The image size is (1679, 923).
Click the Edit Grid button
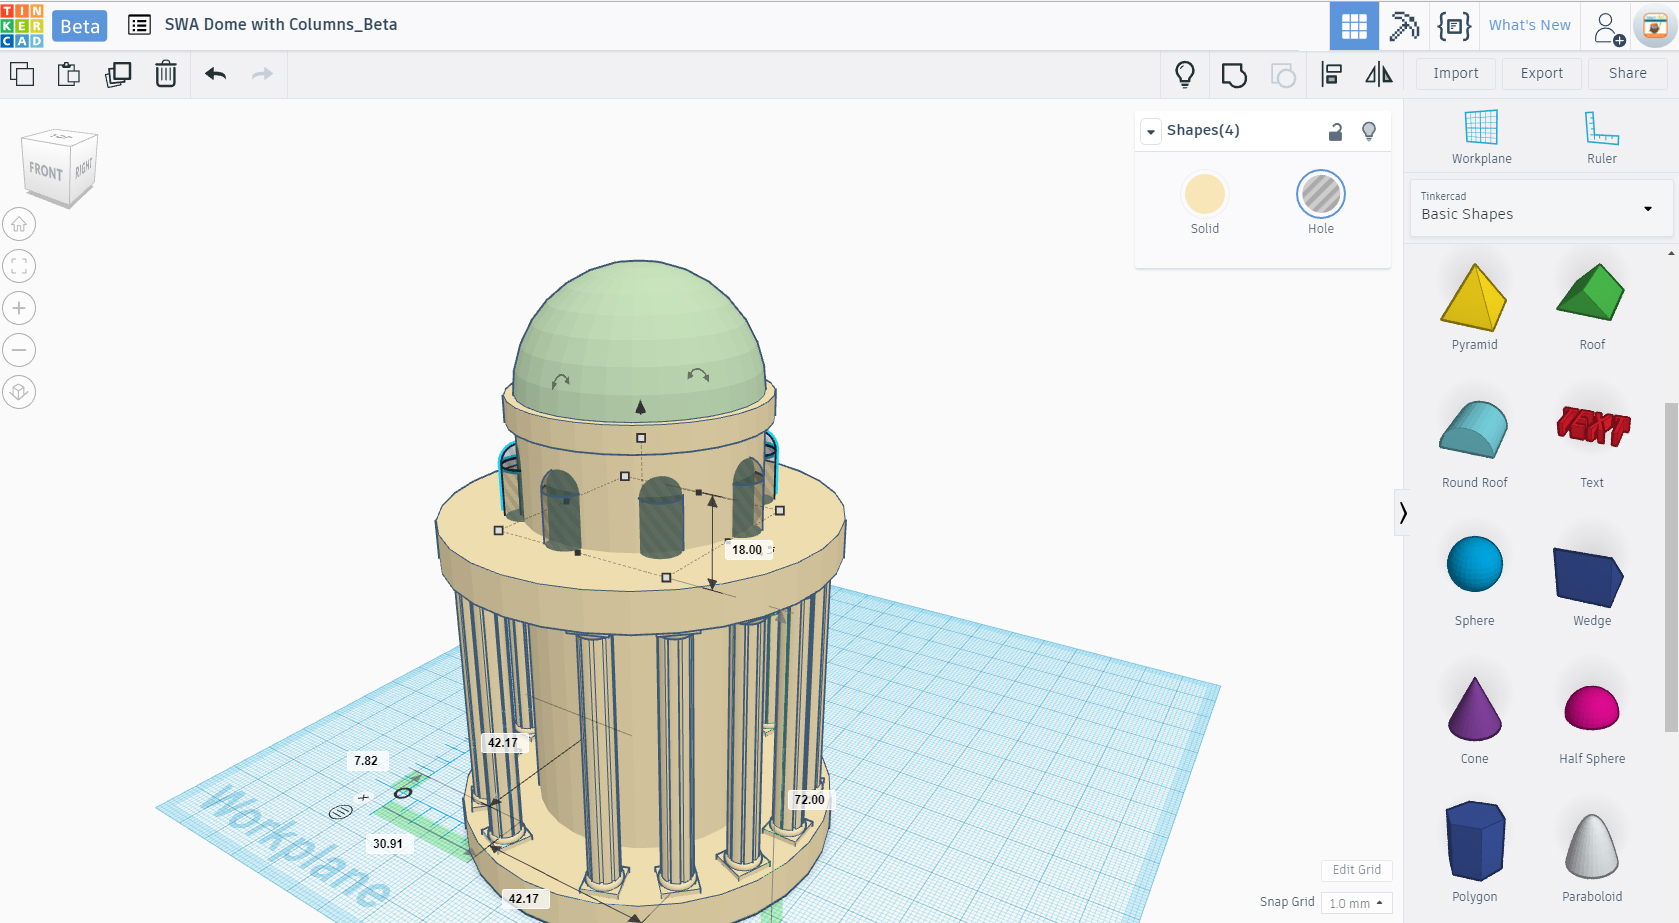click(1356, 870)
